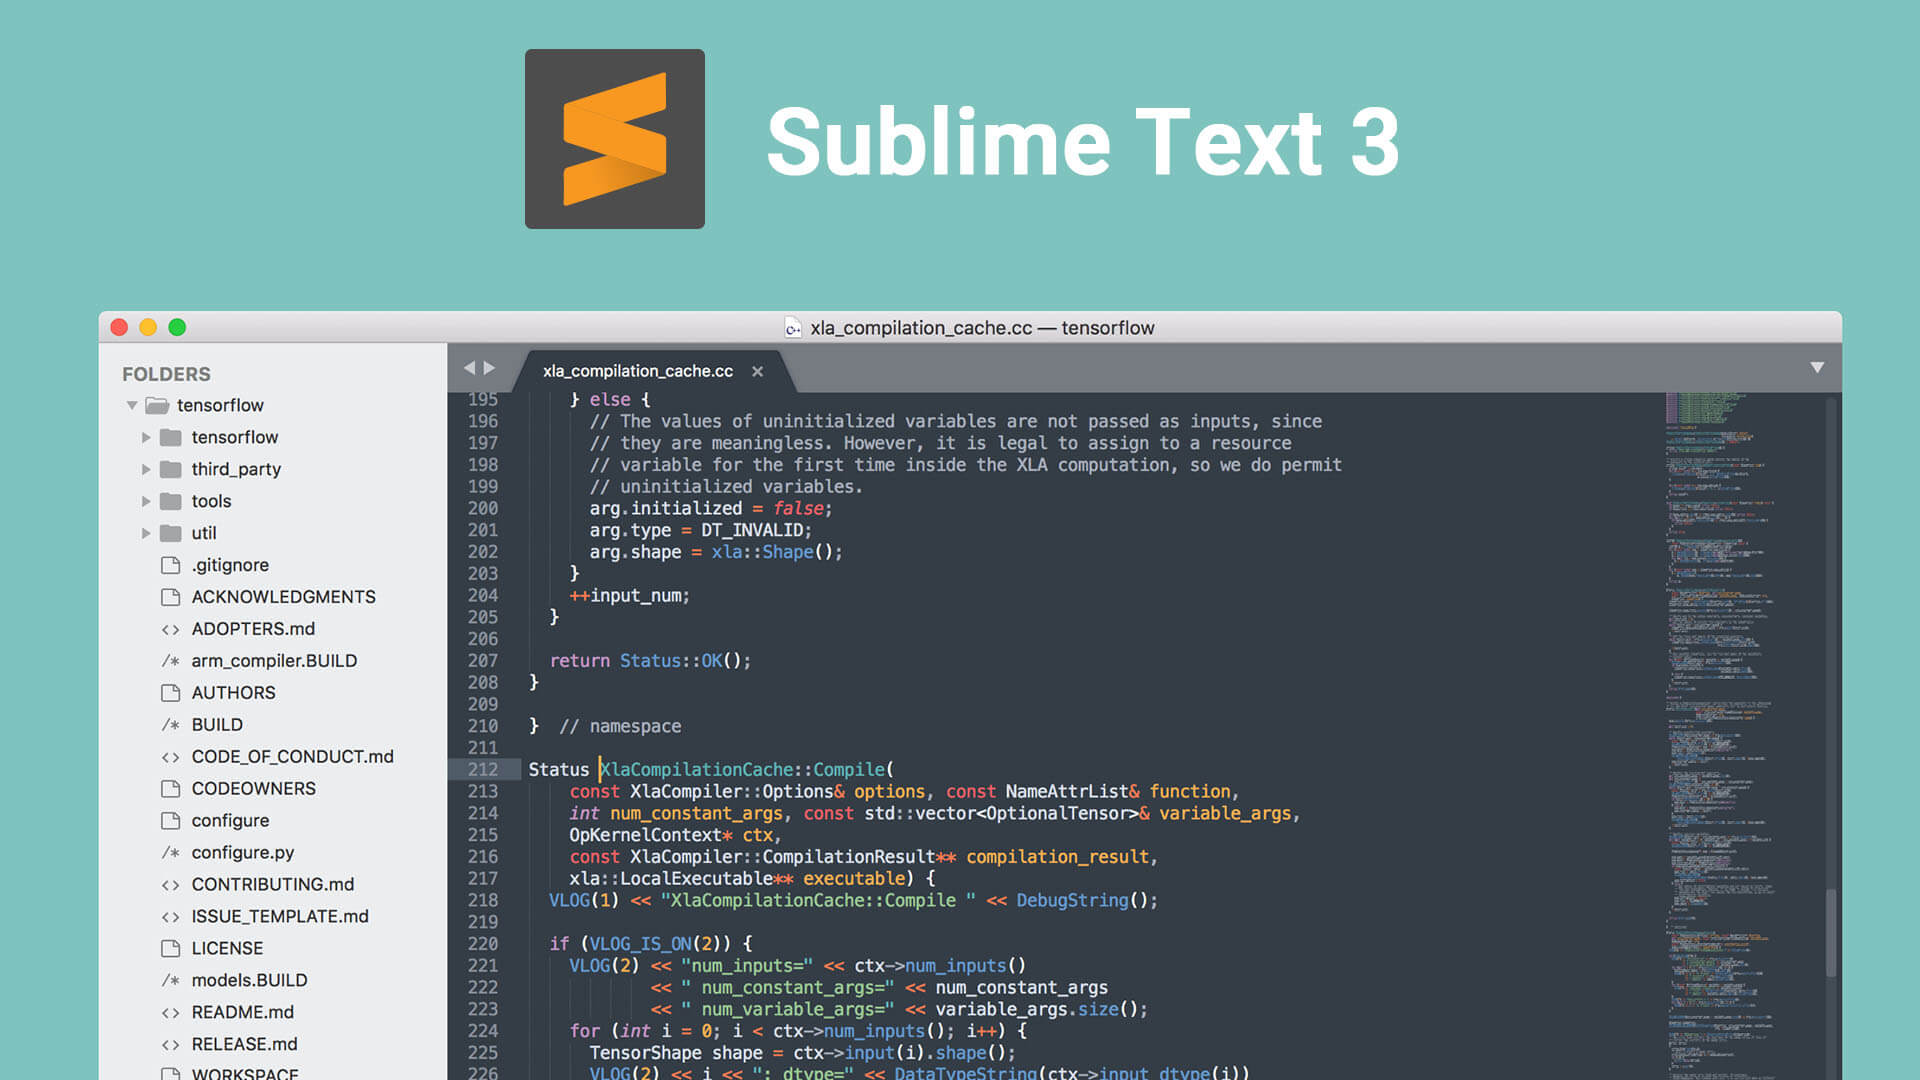Click the tools folder icon

click(x=171, y=501)
